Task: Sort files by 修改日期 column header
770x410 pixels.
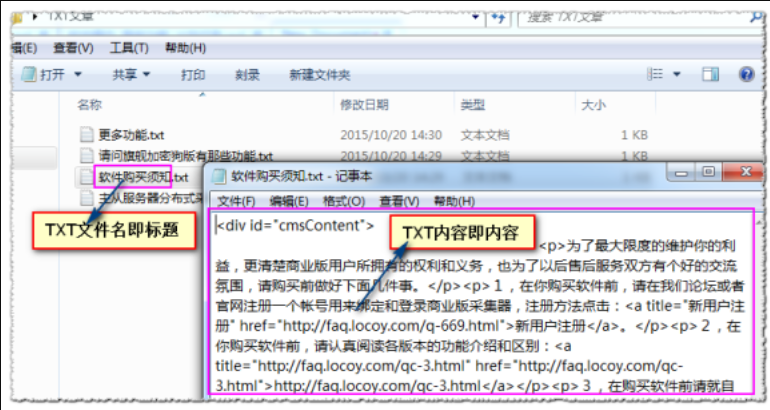Action: pos(364,105)
